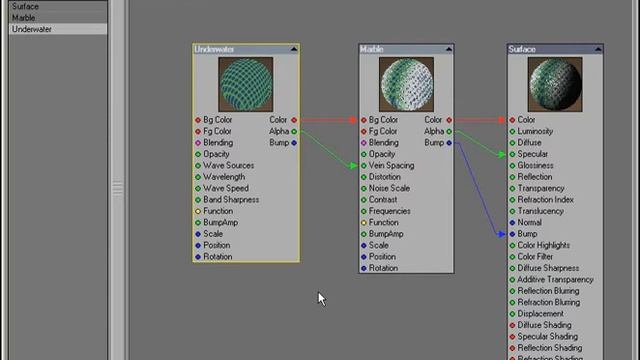The image size is (640, 360).
Task: Click the Vein Spacing input connector
Action: (x=364, y=166)
